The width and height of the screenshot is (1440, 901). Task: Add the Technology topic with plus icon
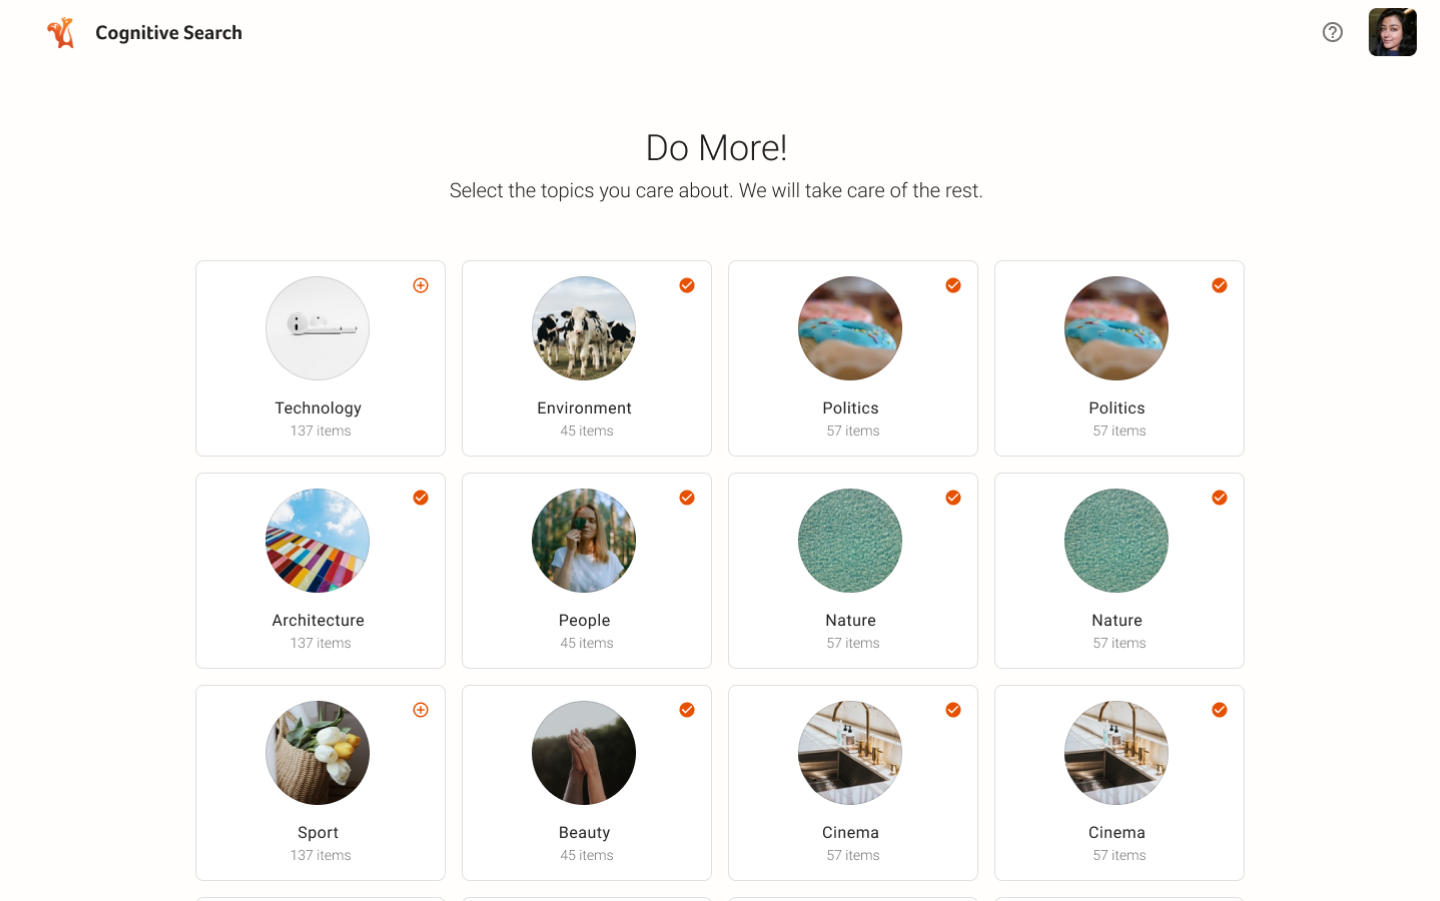click(421, 286)
